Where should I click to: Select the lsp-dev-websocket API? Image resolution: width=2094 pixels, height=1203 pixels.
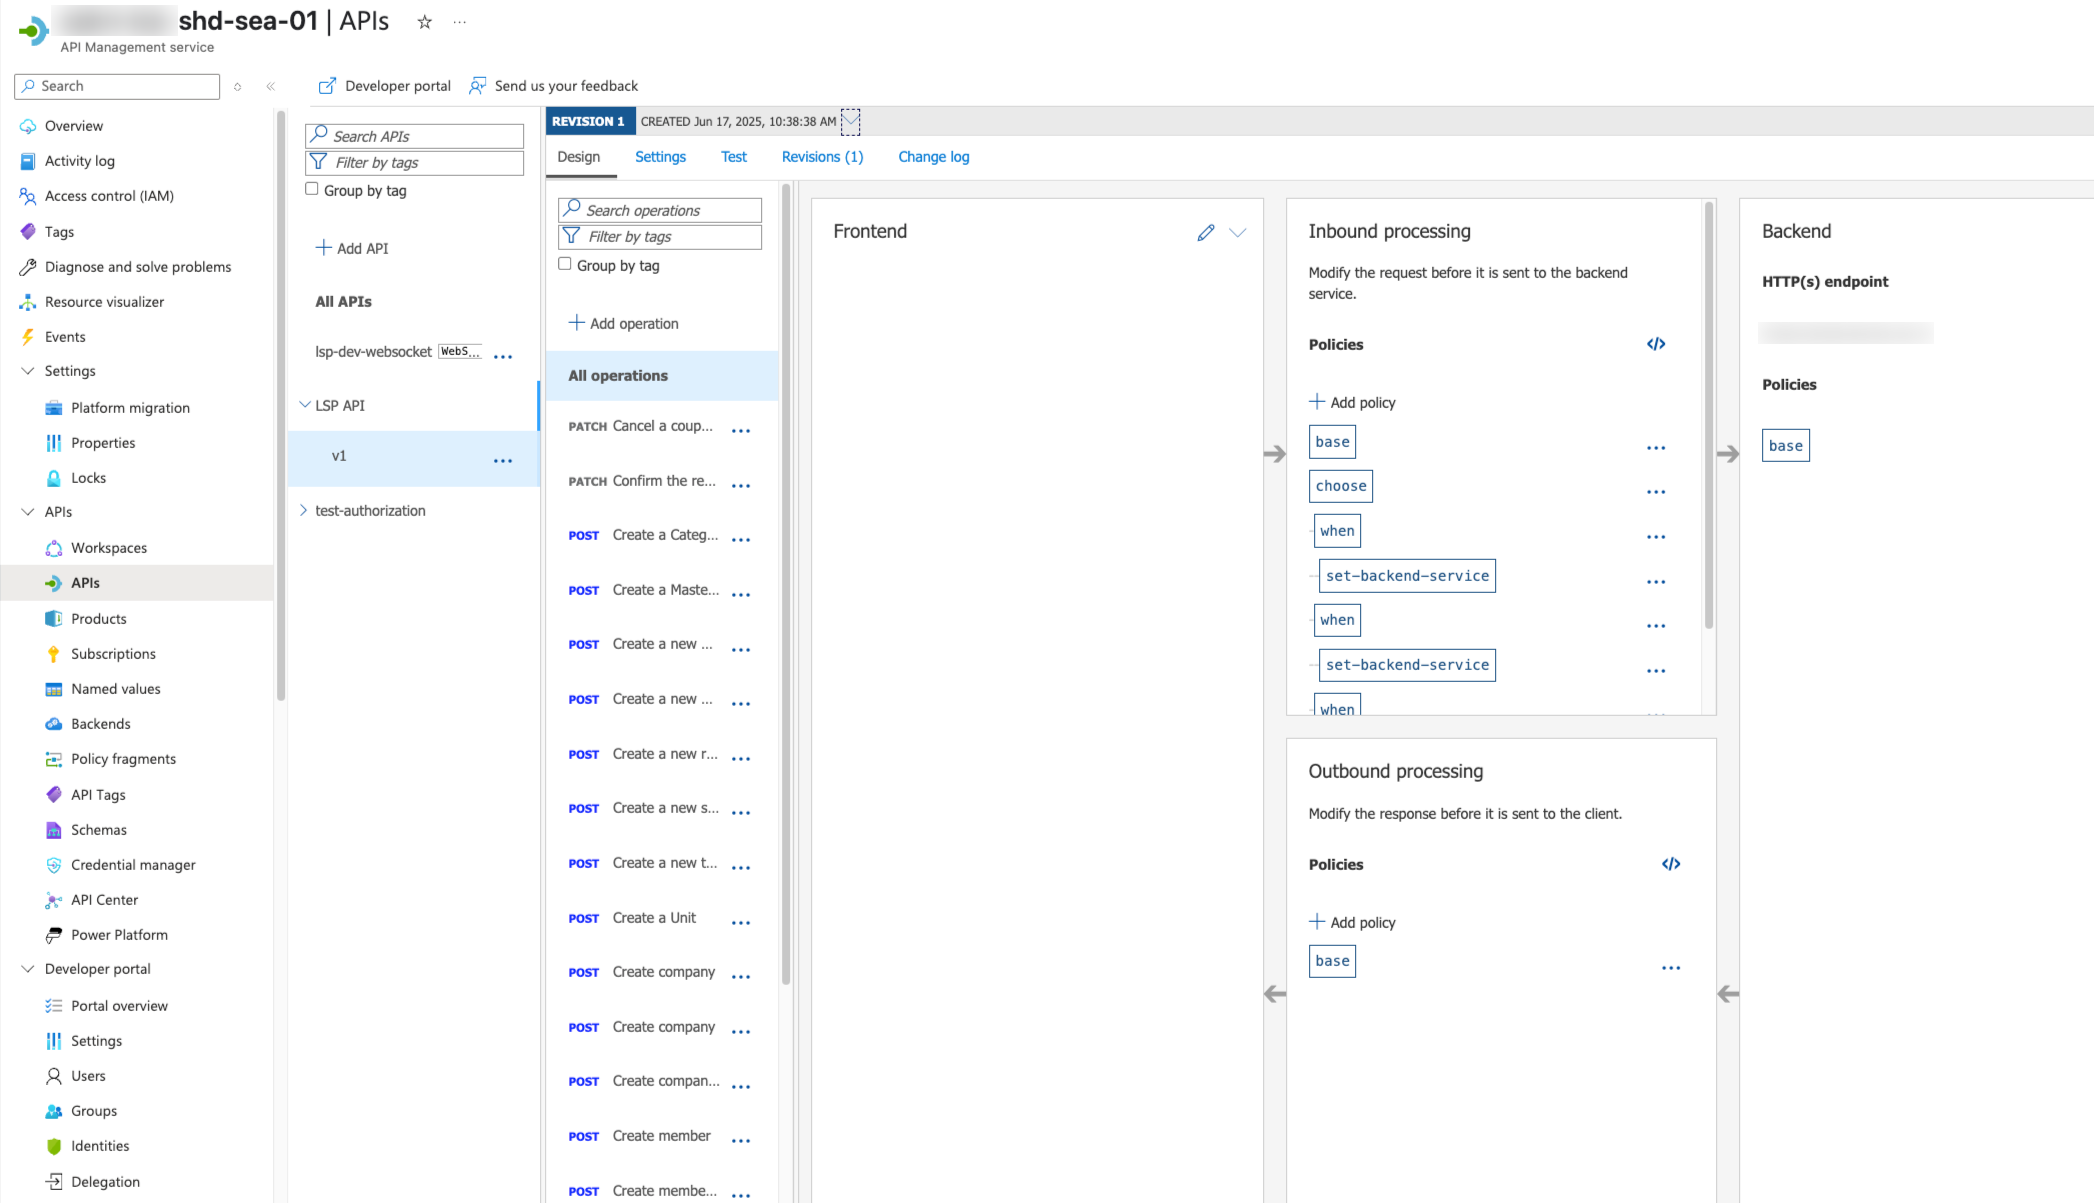pyautogui.click(x=373, y=352)
